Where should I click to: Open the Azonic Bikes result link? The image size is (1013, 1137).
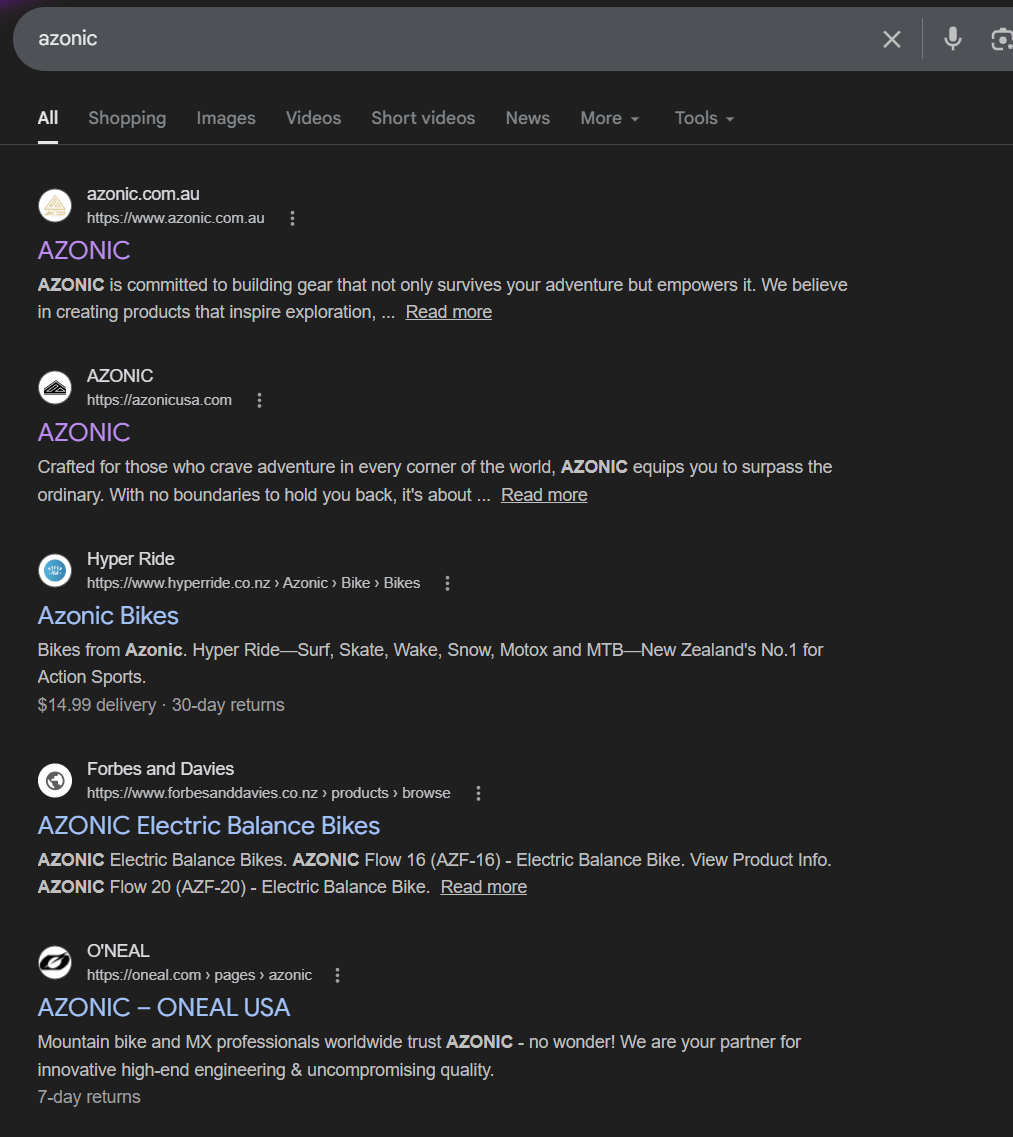tap(108, 615)
